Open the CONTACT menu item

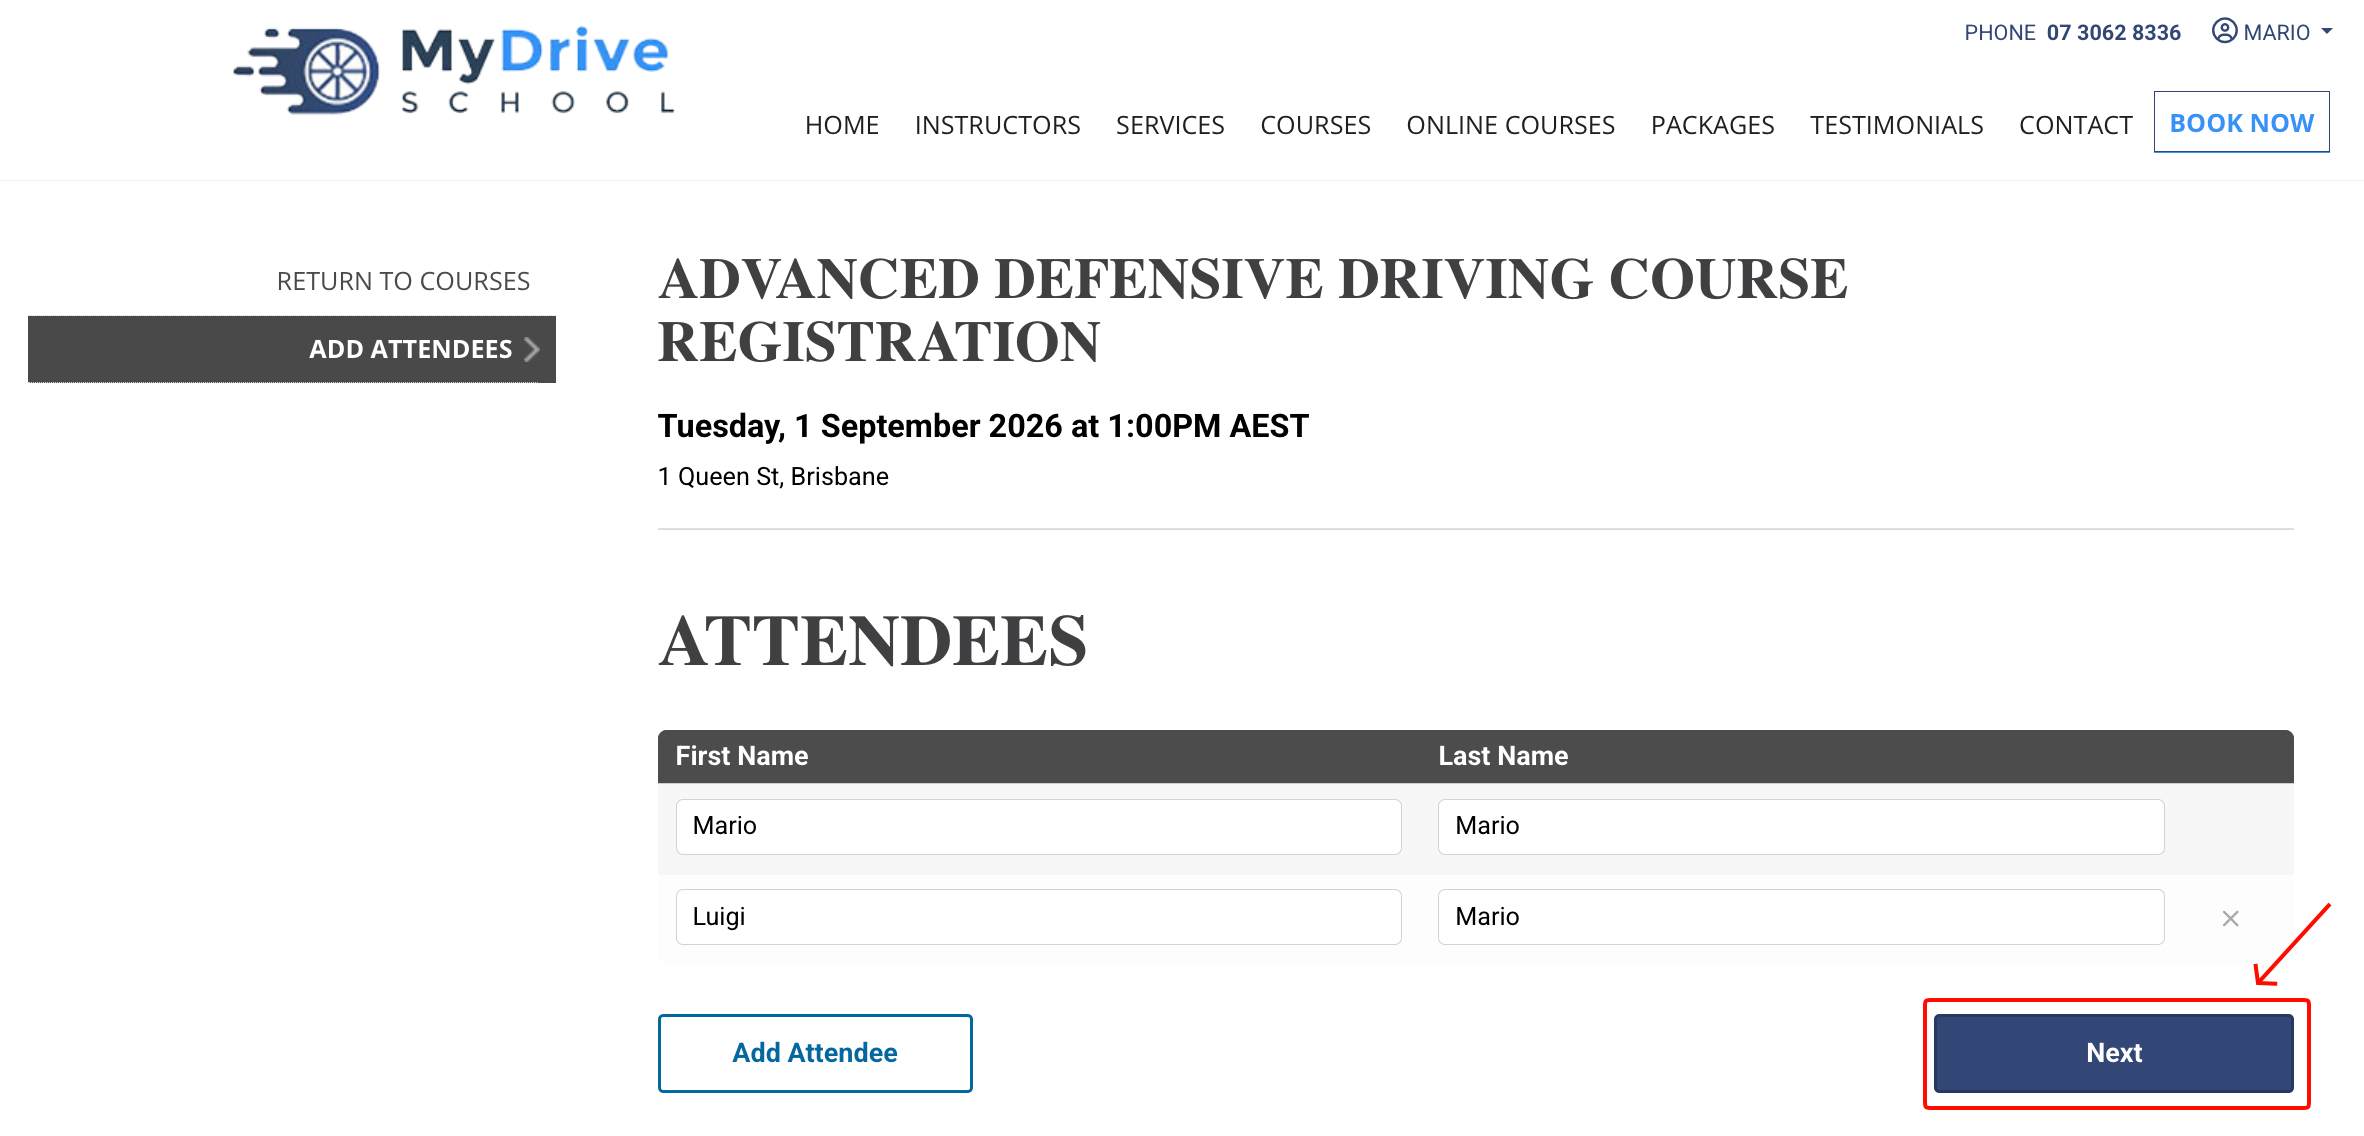[x=2075, y=125]
